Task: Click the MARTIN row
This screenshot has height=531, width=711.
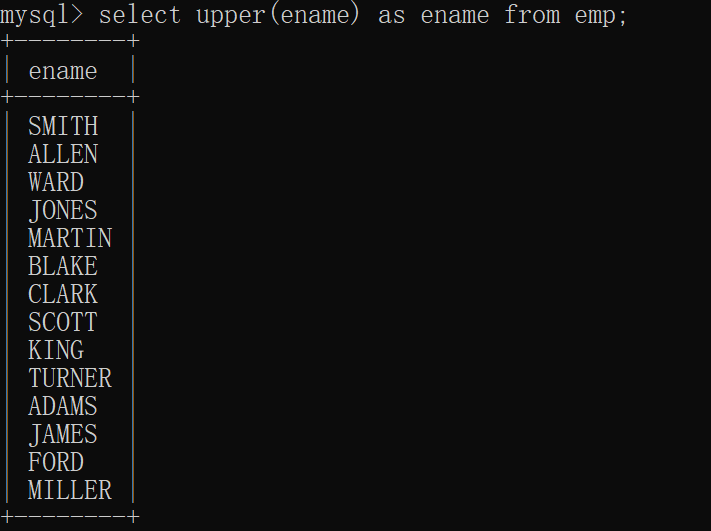Action: pos(70,238)
